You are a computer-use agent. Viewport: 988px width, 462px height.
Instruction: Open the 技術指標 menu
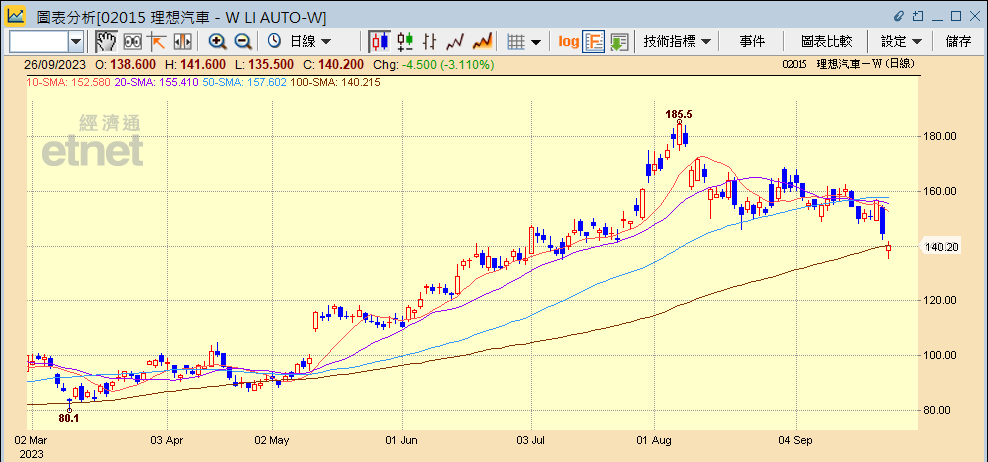pos(677,41)
